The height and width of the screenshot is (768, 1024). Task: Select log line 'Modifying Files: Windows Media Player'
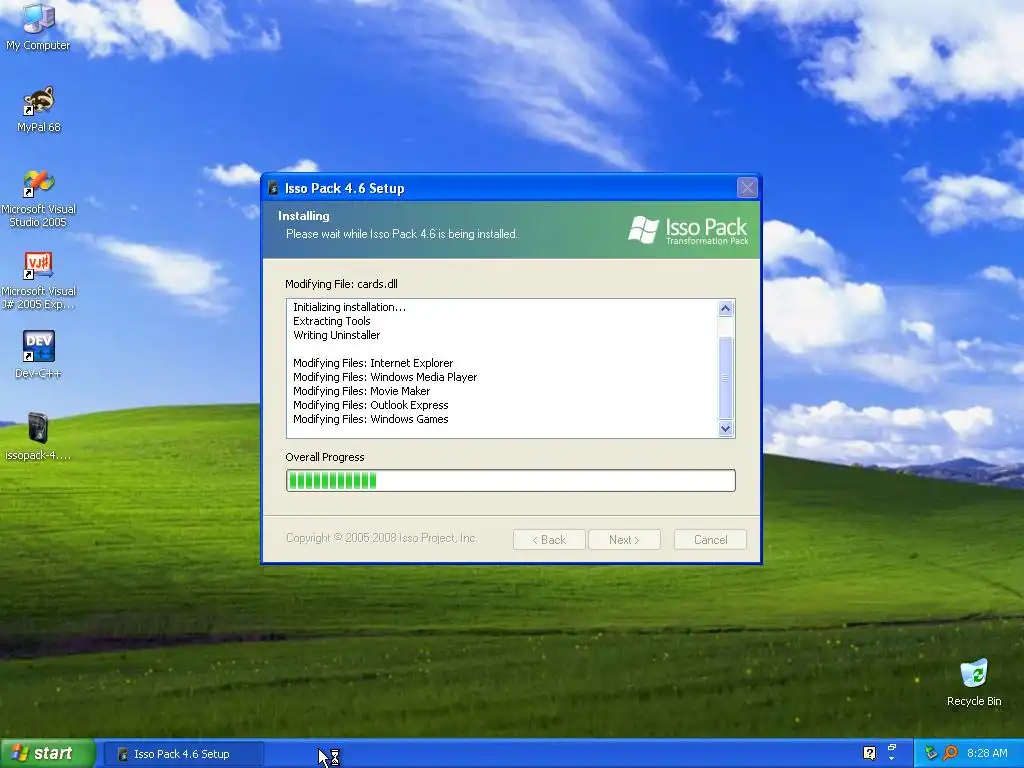tap(385, 377)
